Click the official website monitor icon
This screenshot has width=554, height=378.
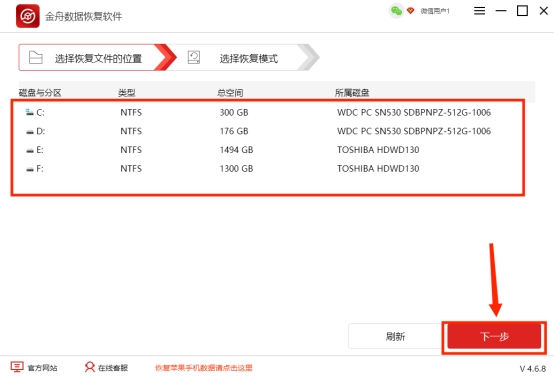(x=17, y=367)
